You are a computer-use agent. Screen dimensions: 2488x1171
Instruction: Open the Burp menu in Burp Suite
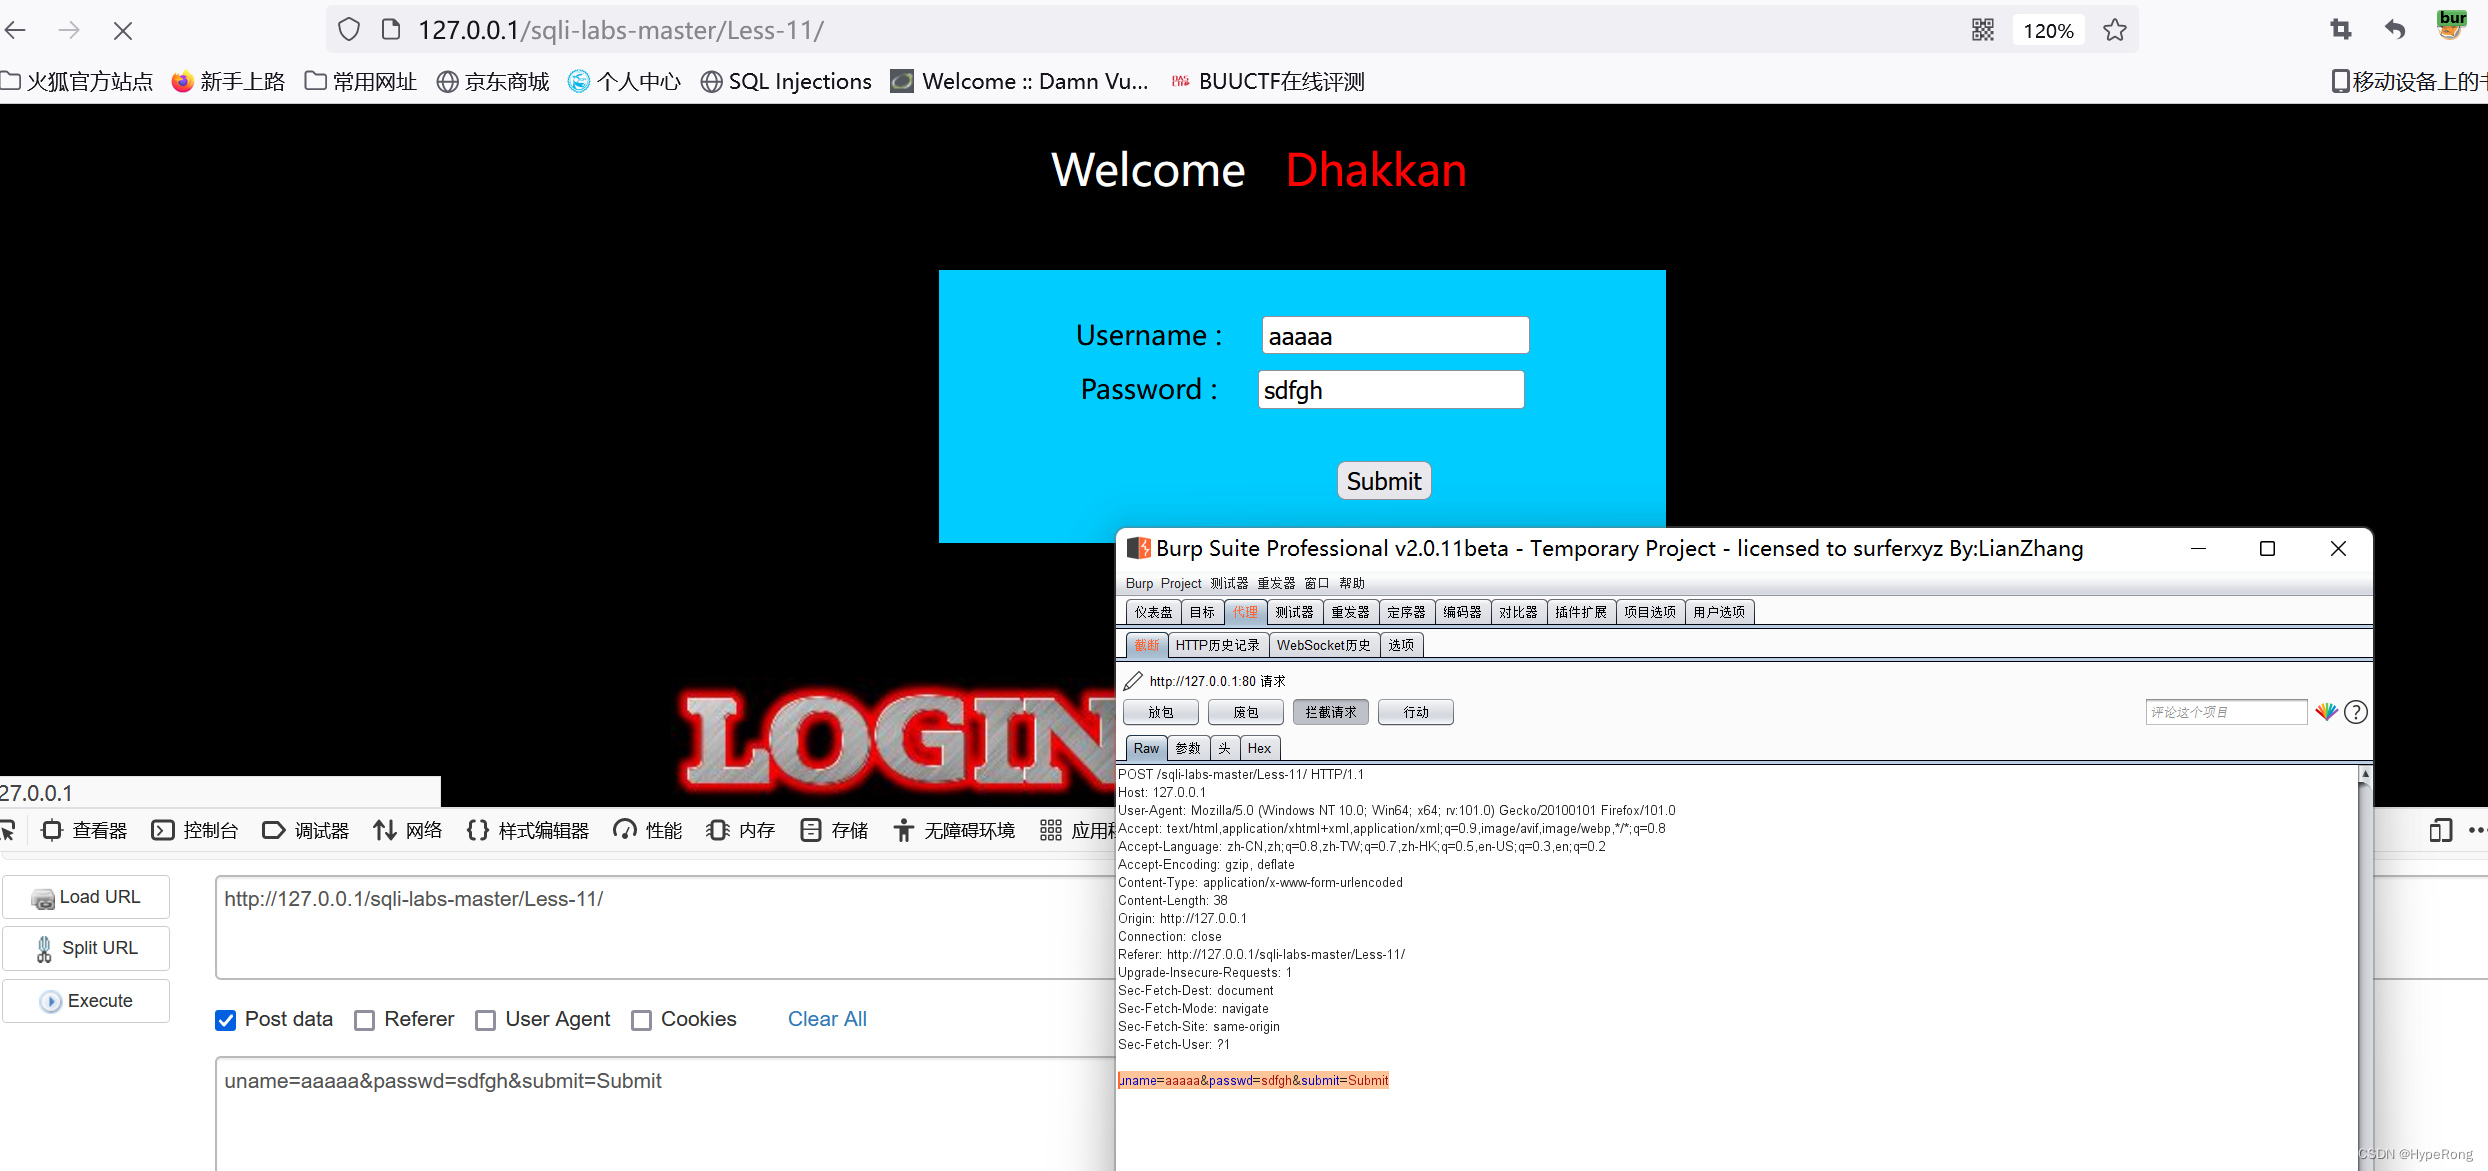1139,584
